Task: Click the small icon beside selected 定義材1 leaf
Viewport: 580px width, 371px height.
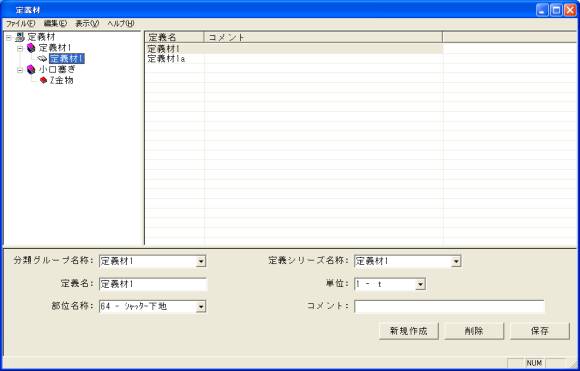Action: (43, 58)
